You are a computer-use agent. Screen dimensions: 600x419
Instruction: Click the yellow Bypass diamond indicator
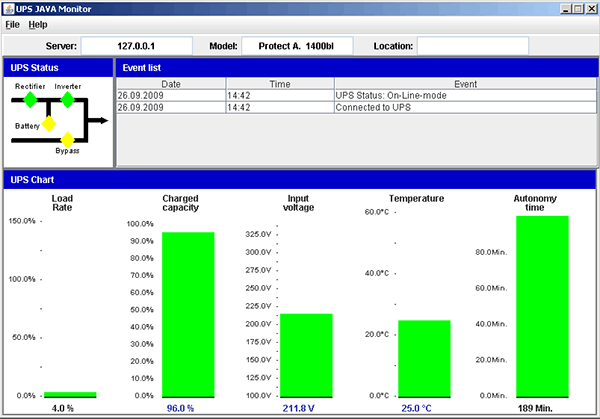(68, 140)
